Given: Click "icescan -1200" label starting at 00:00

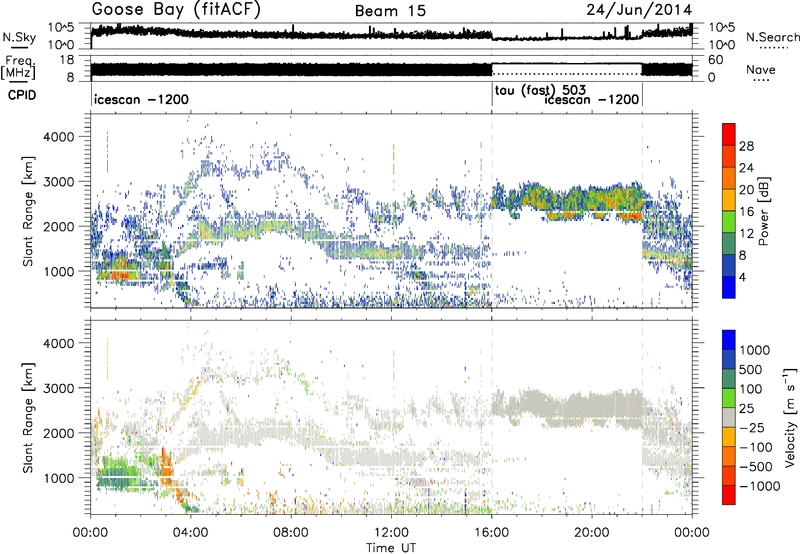Looking at the screenshot, I should pyautogui.click(x=141, y=99).
